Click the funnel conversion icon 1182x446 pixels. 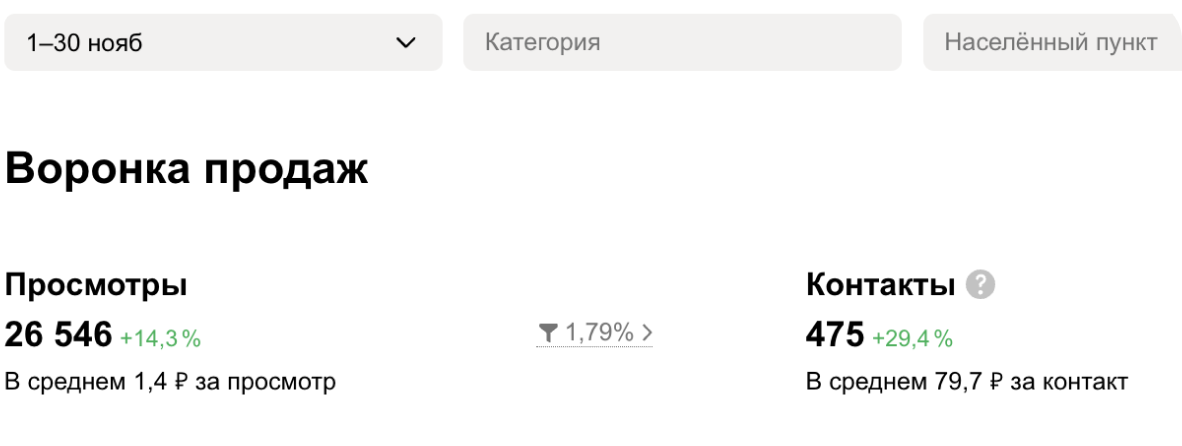point(547,333)
